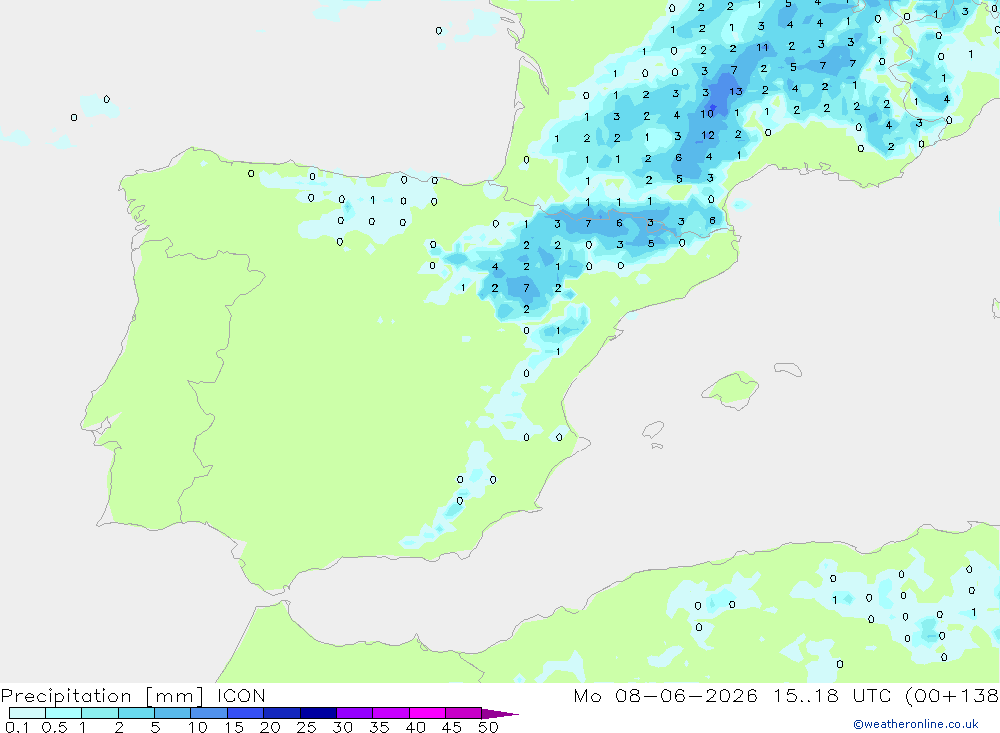This screenshot has height=733, width=1000.
Task: Select the 0.1–0.5 mm lightest cyan legend swatch
Action: pos(27,713)
